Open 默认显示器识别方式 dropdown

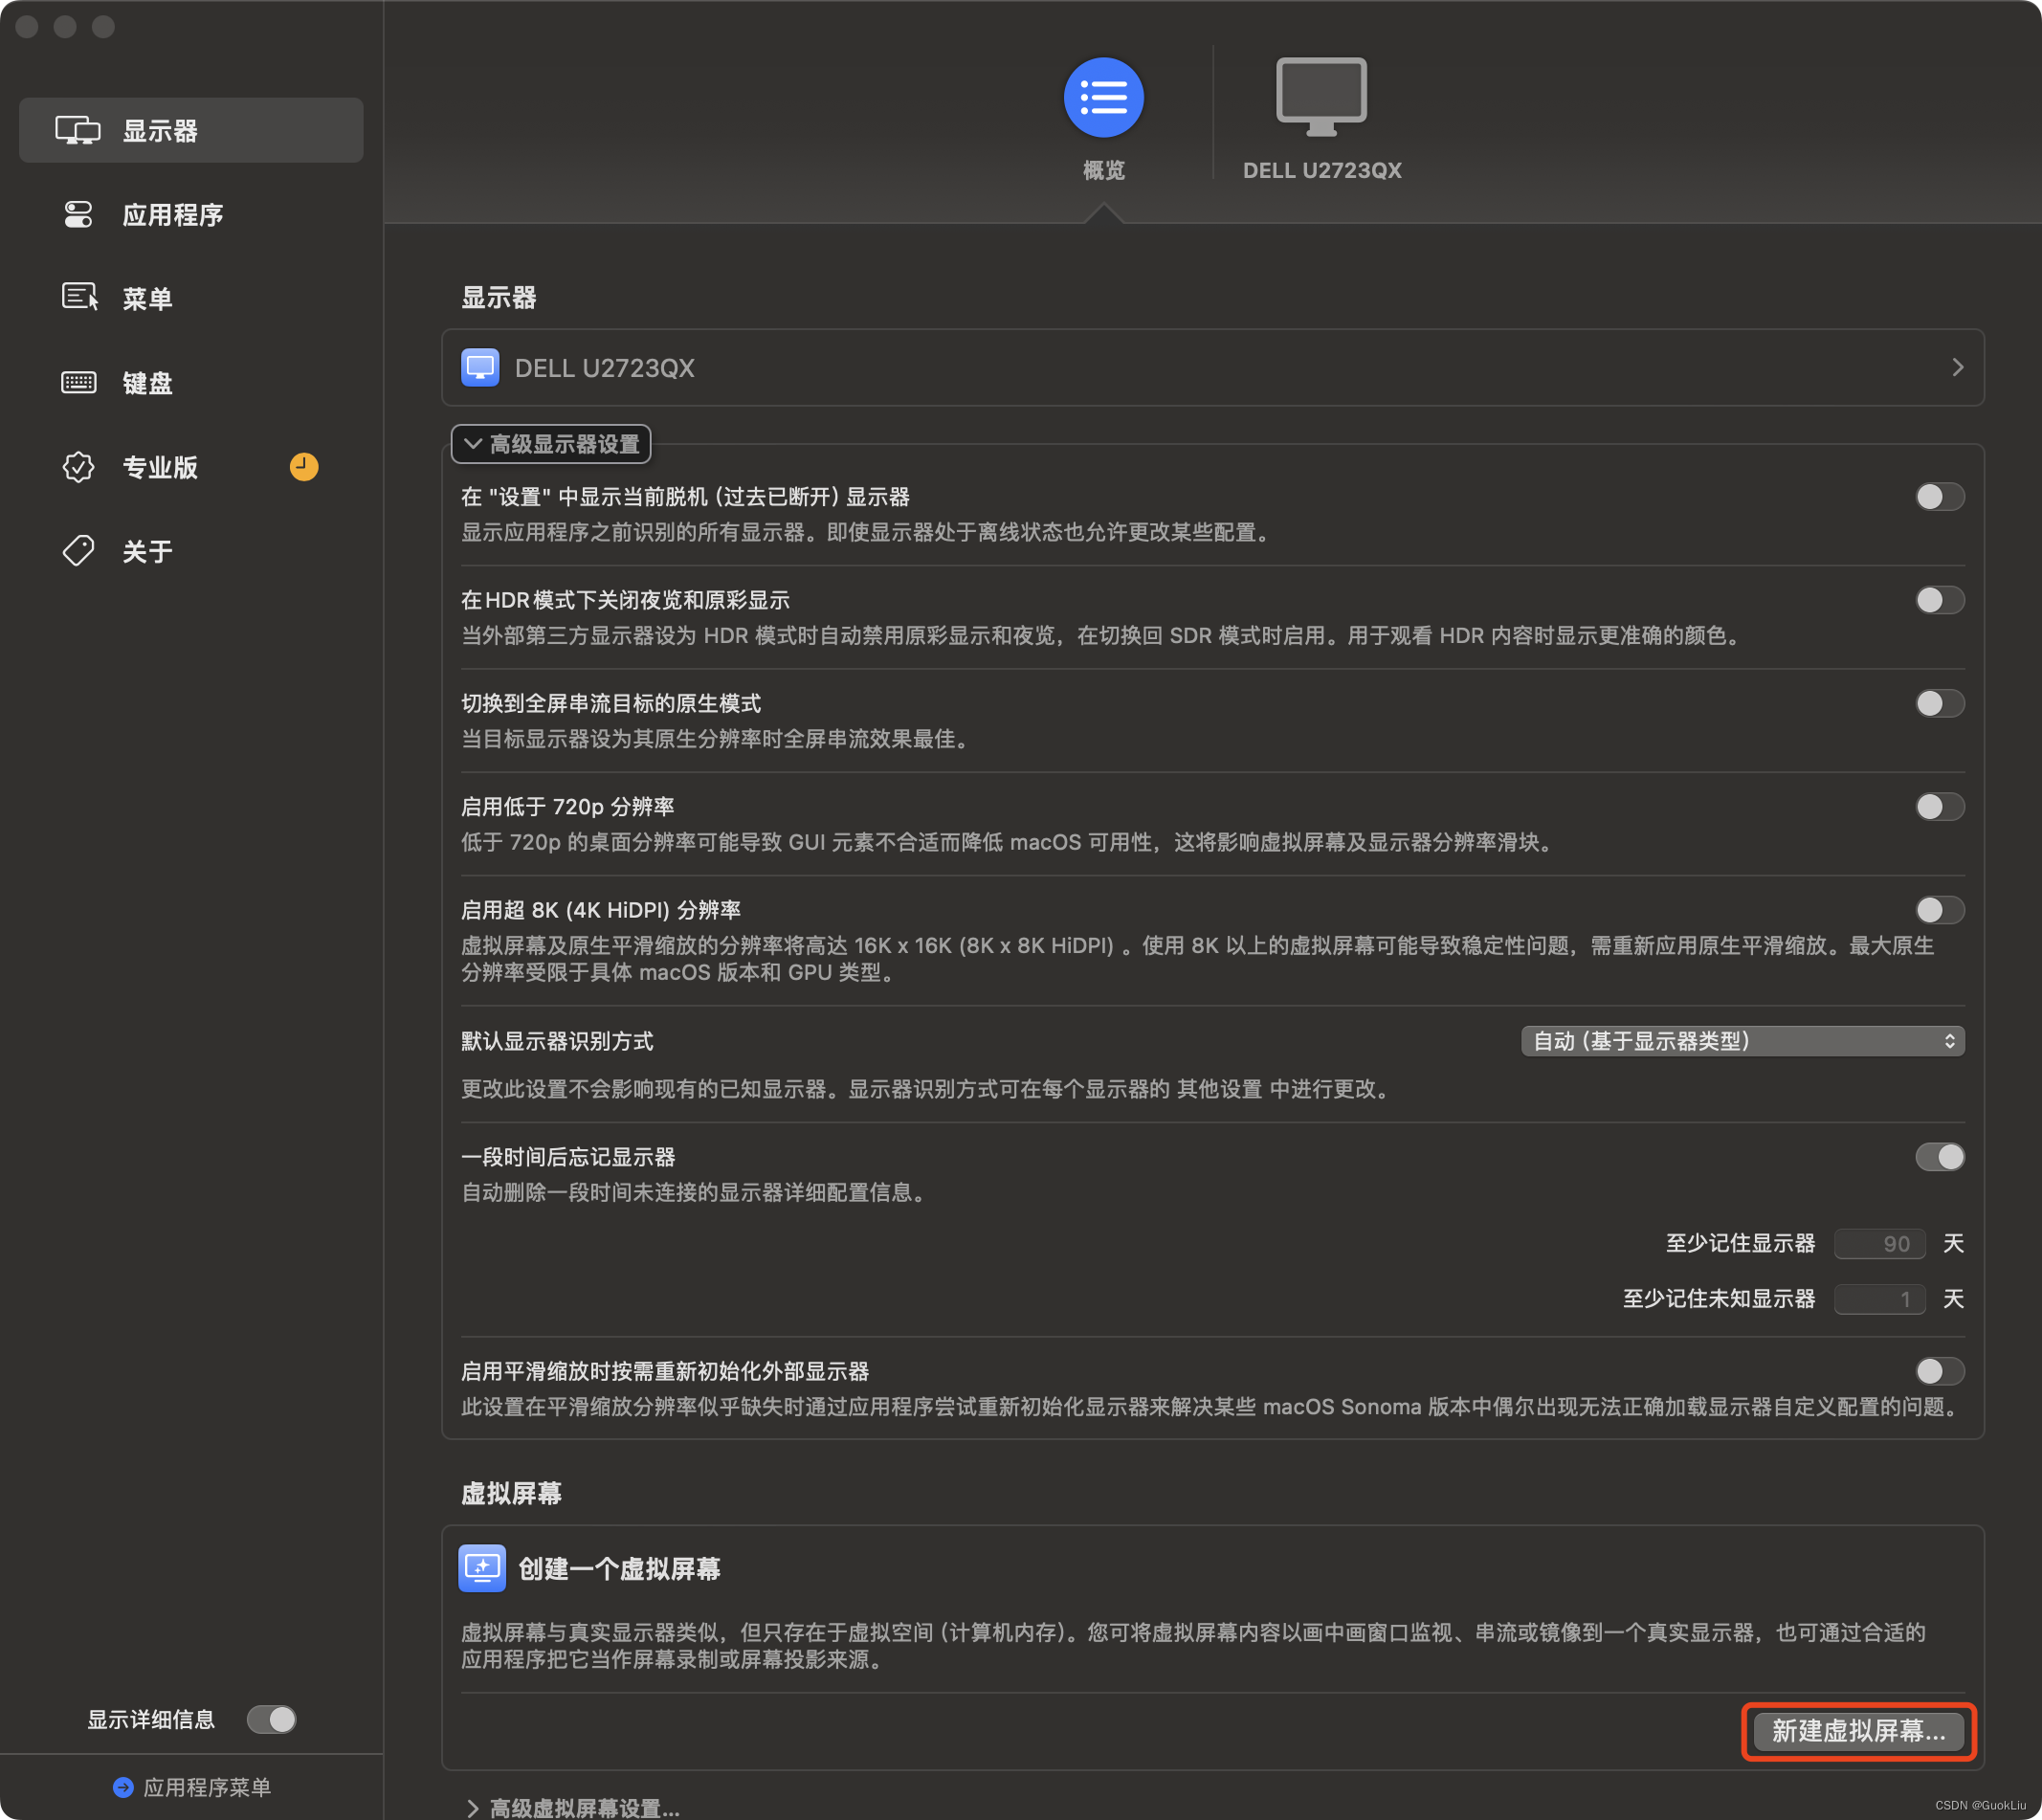[x=1741, y=1041]
